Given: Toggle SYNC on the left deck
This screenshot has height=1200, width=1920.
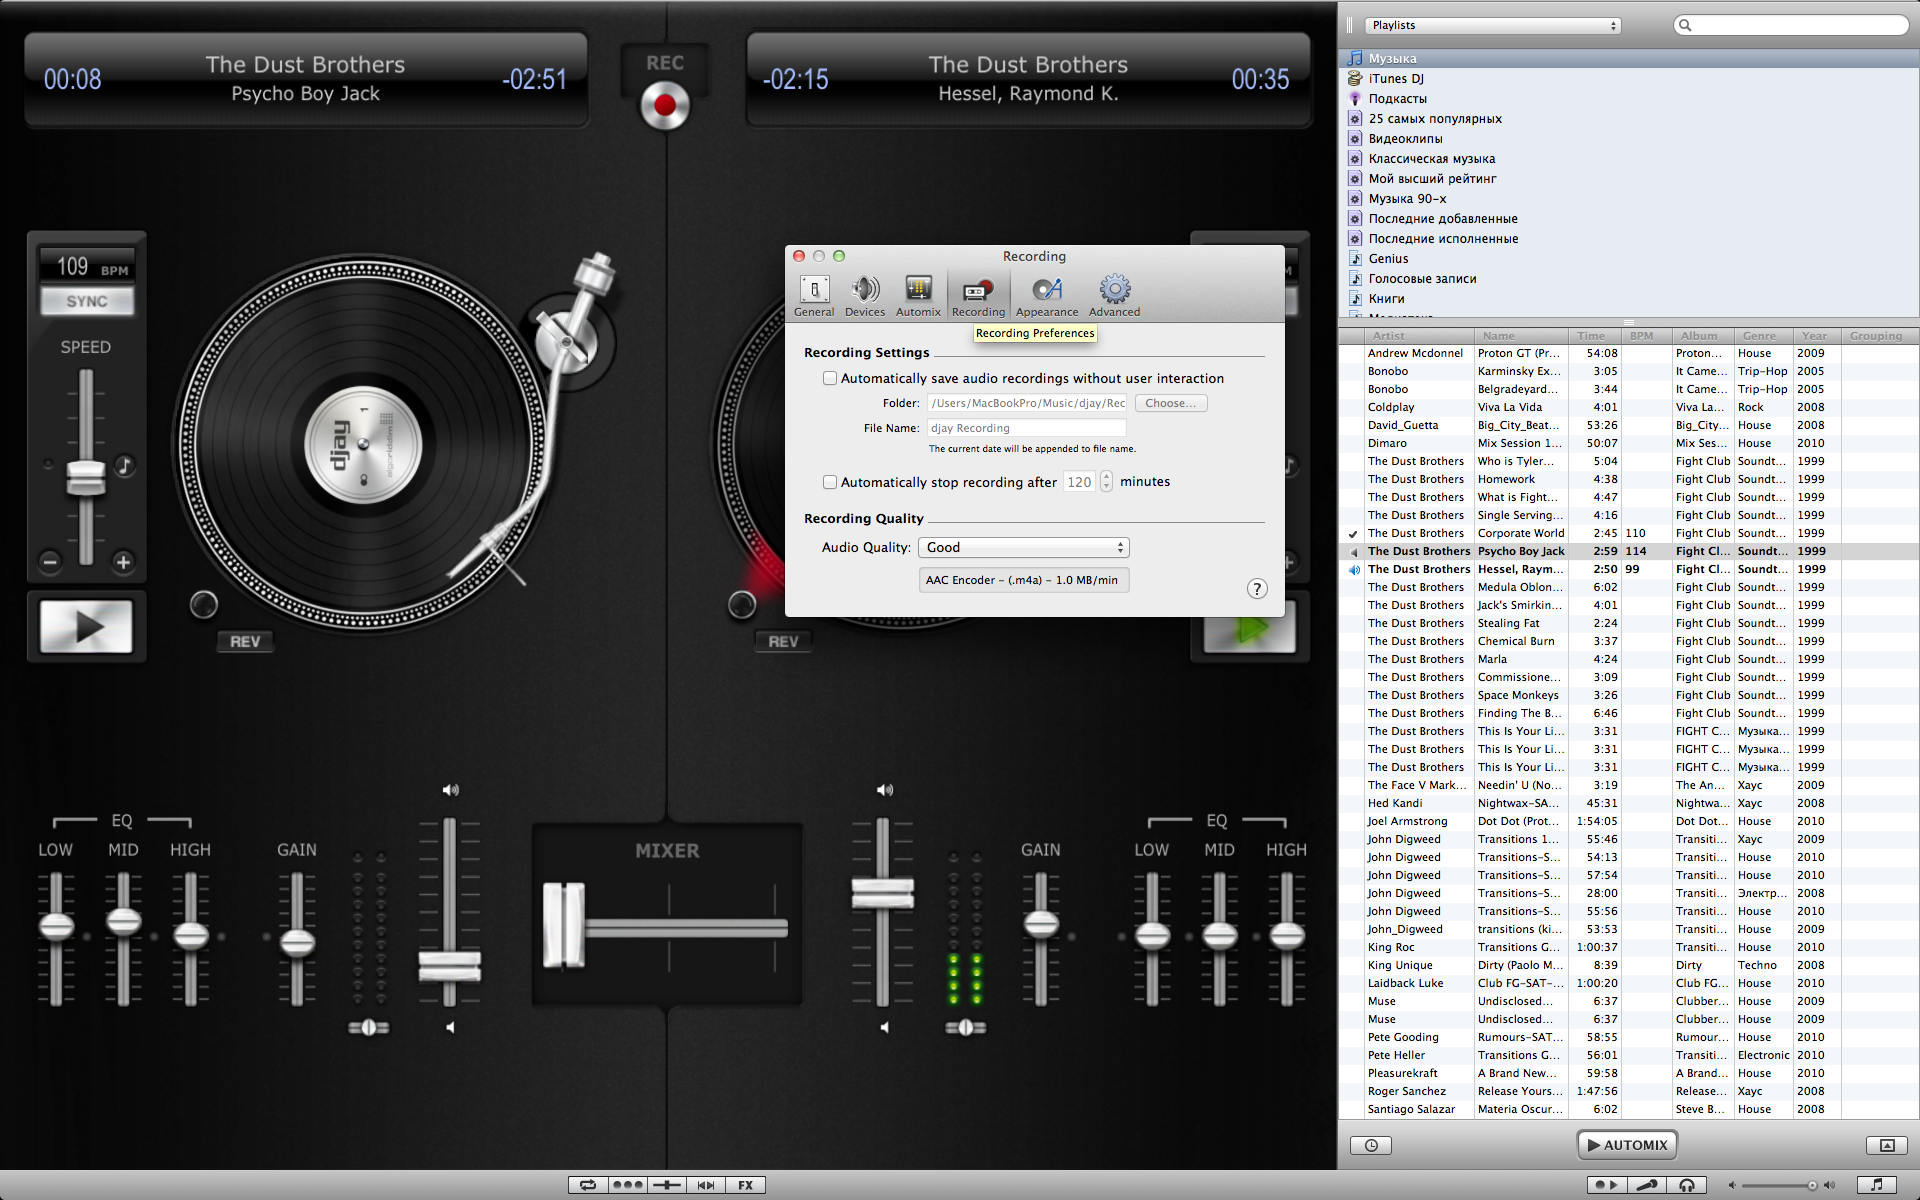Looking at the screenshot, I should click(x=87, y=301).
